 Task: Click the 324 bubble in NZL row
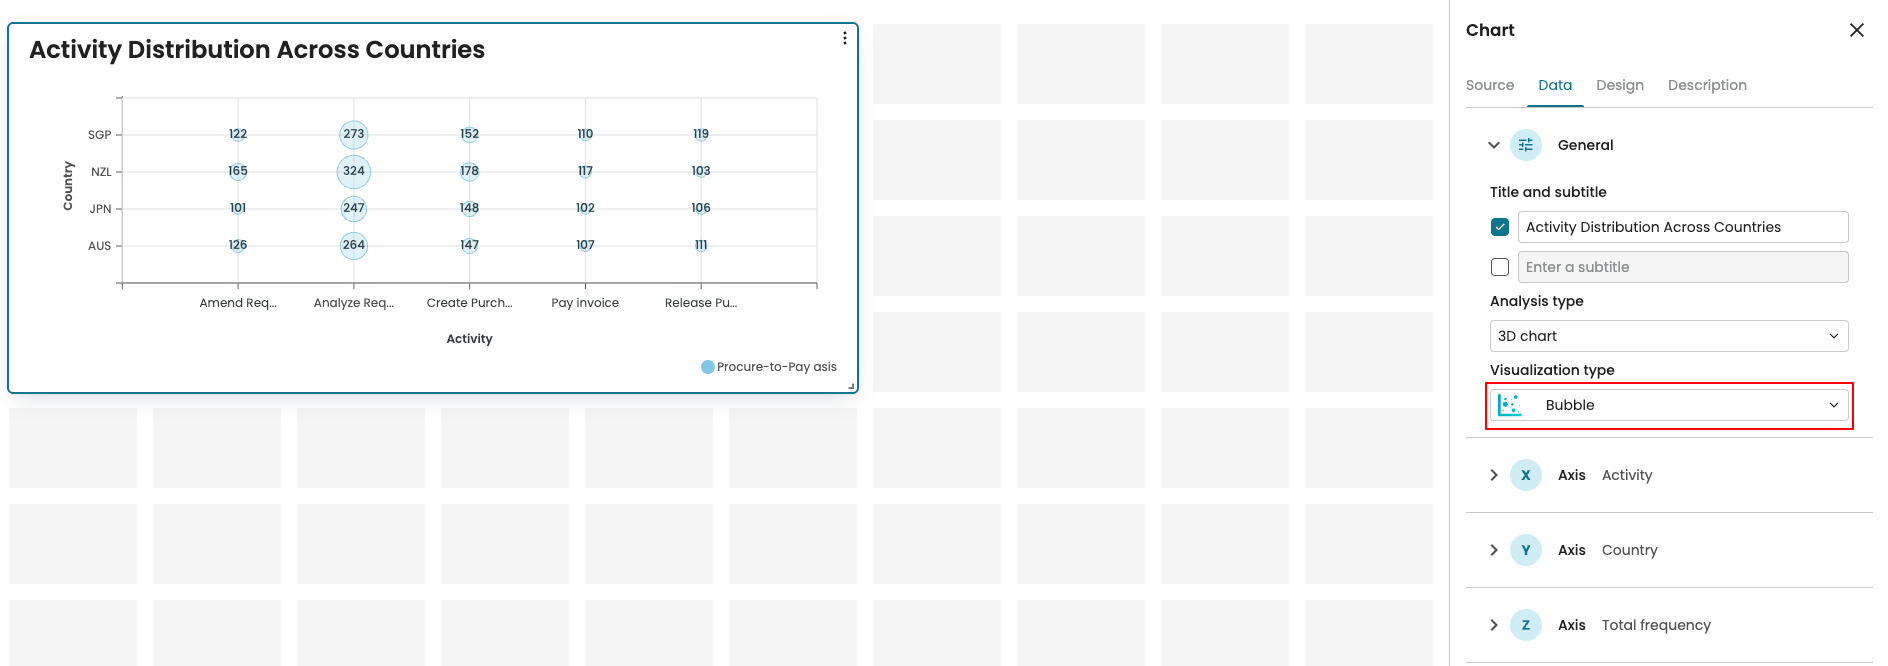coord(354,171)
